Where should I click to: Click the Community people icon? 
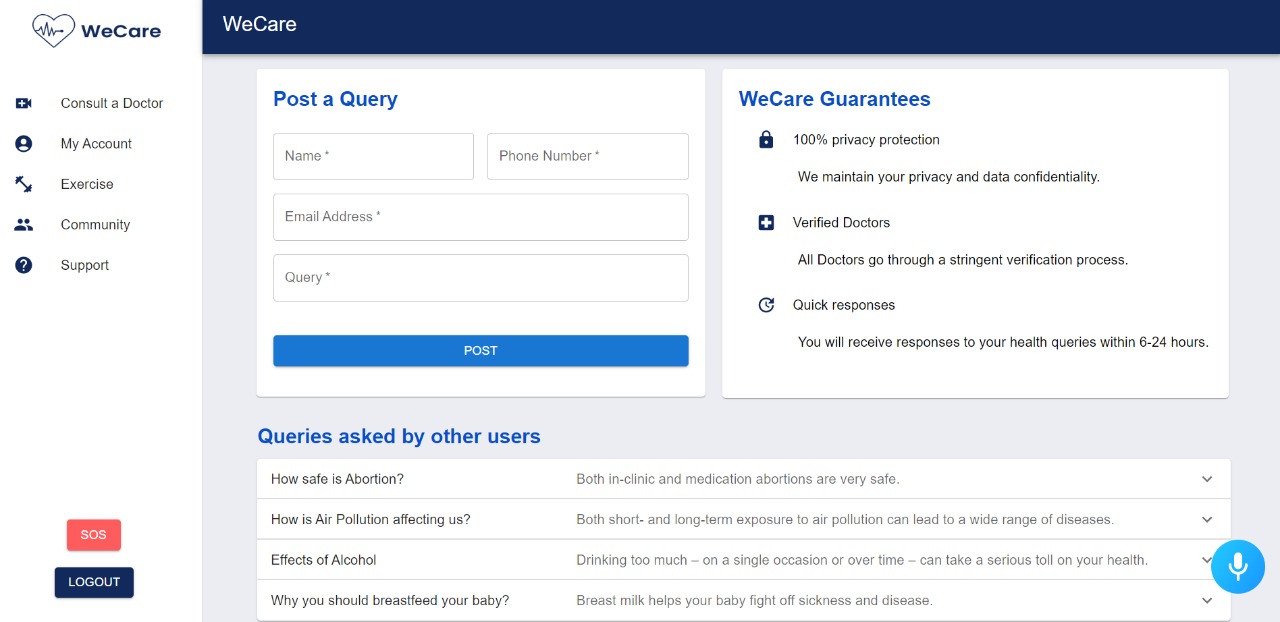[24, 225]
